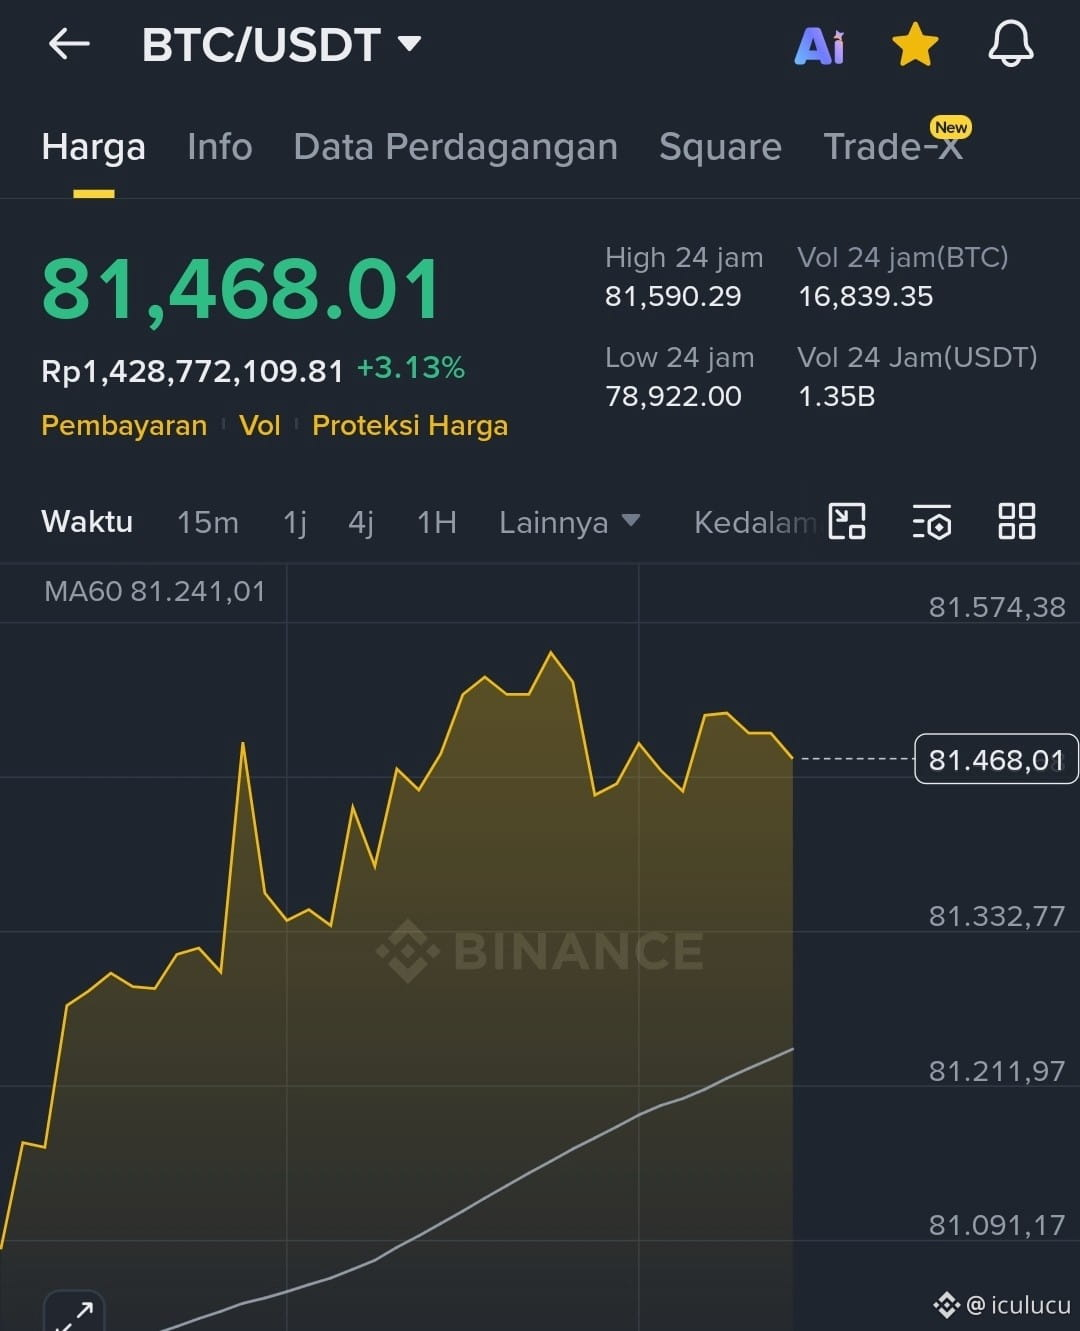Viewport: 1080px width, 1331px height.
Task: Tap the axis label 81.574,38
Action: click(x=997, y=607)
